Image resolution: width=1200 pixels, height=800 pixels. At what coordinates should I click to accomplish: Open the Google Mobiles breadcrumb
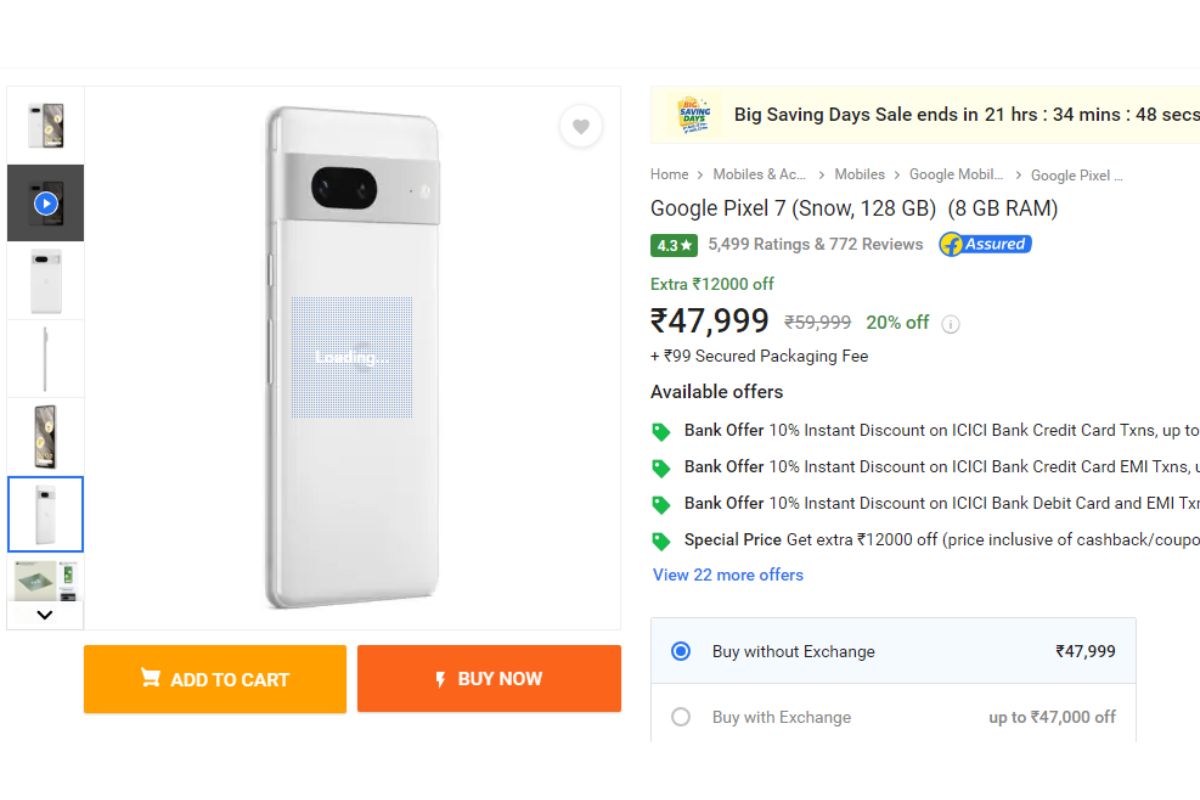955,174
